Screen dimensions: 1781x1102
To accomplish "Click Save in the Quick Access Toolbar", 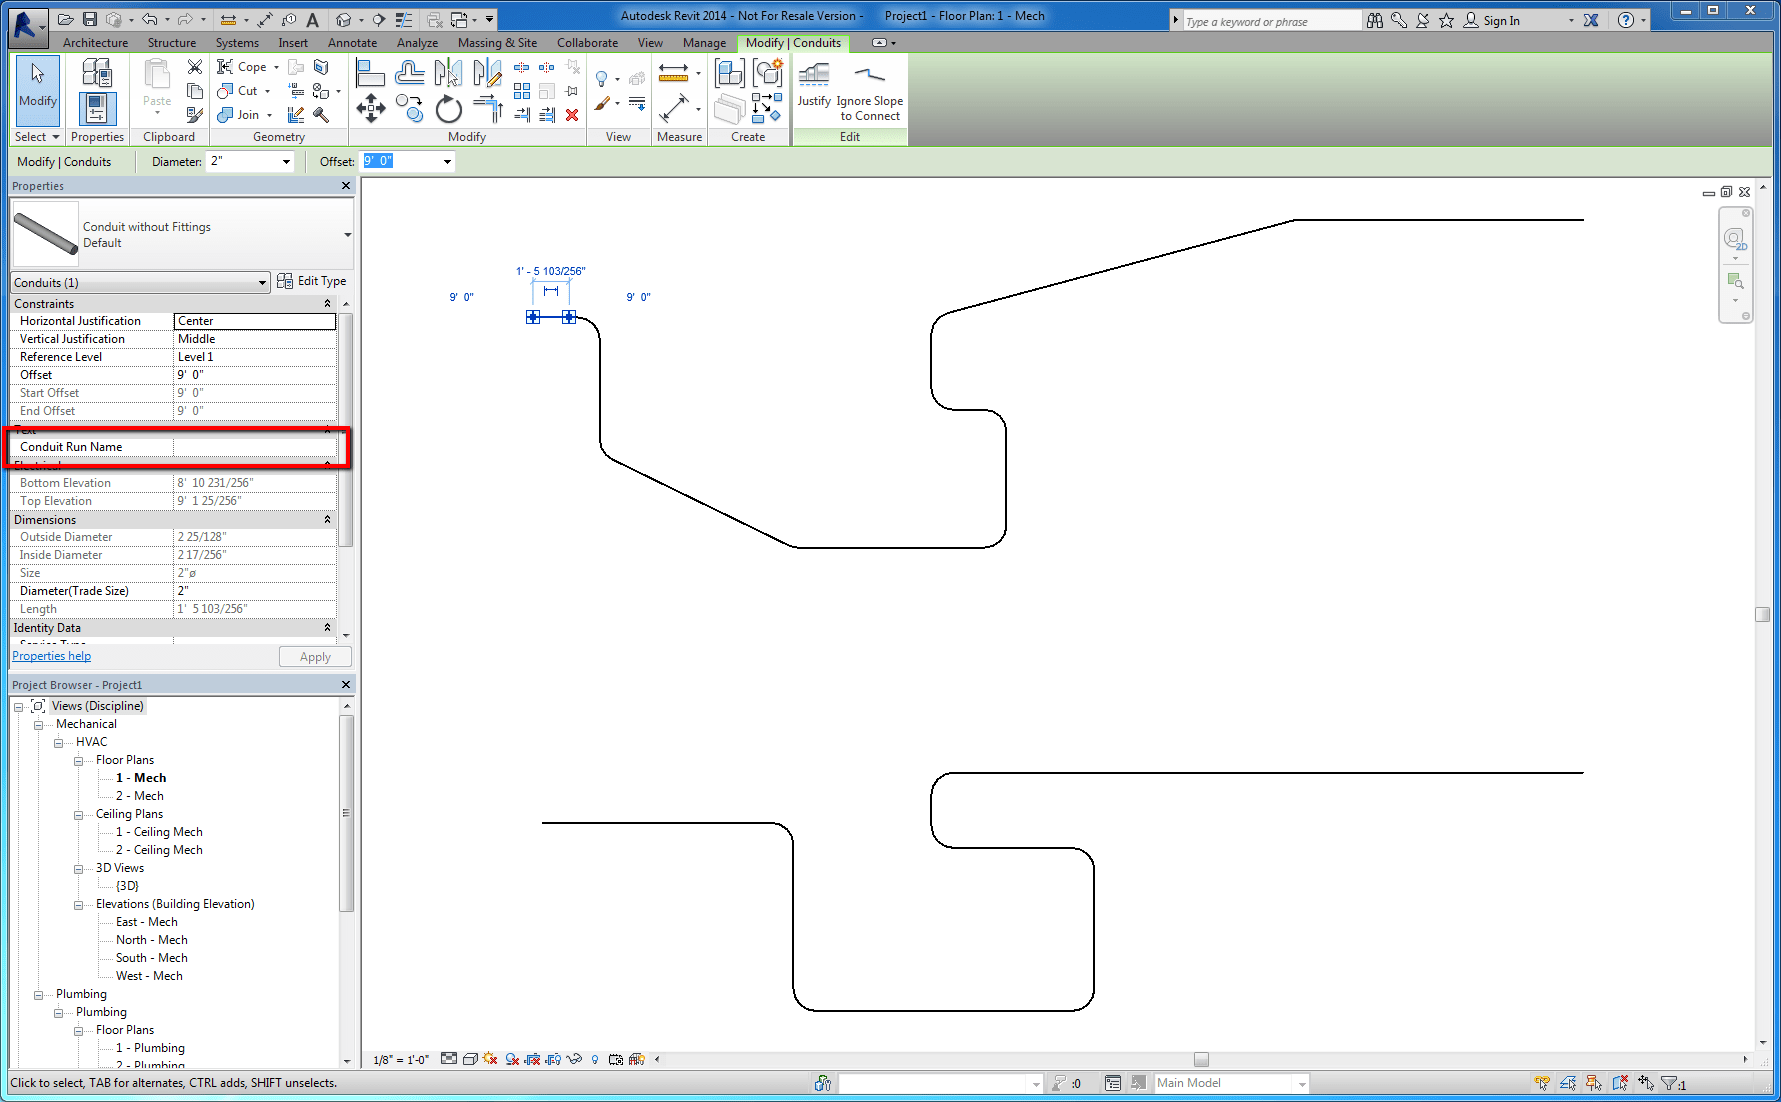I will 89,18.
